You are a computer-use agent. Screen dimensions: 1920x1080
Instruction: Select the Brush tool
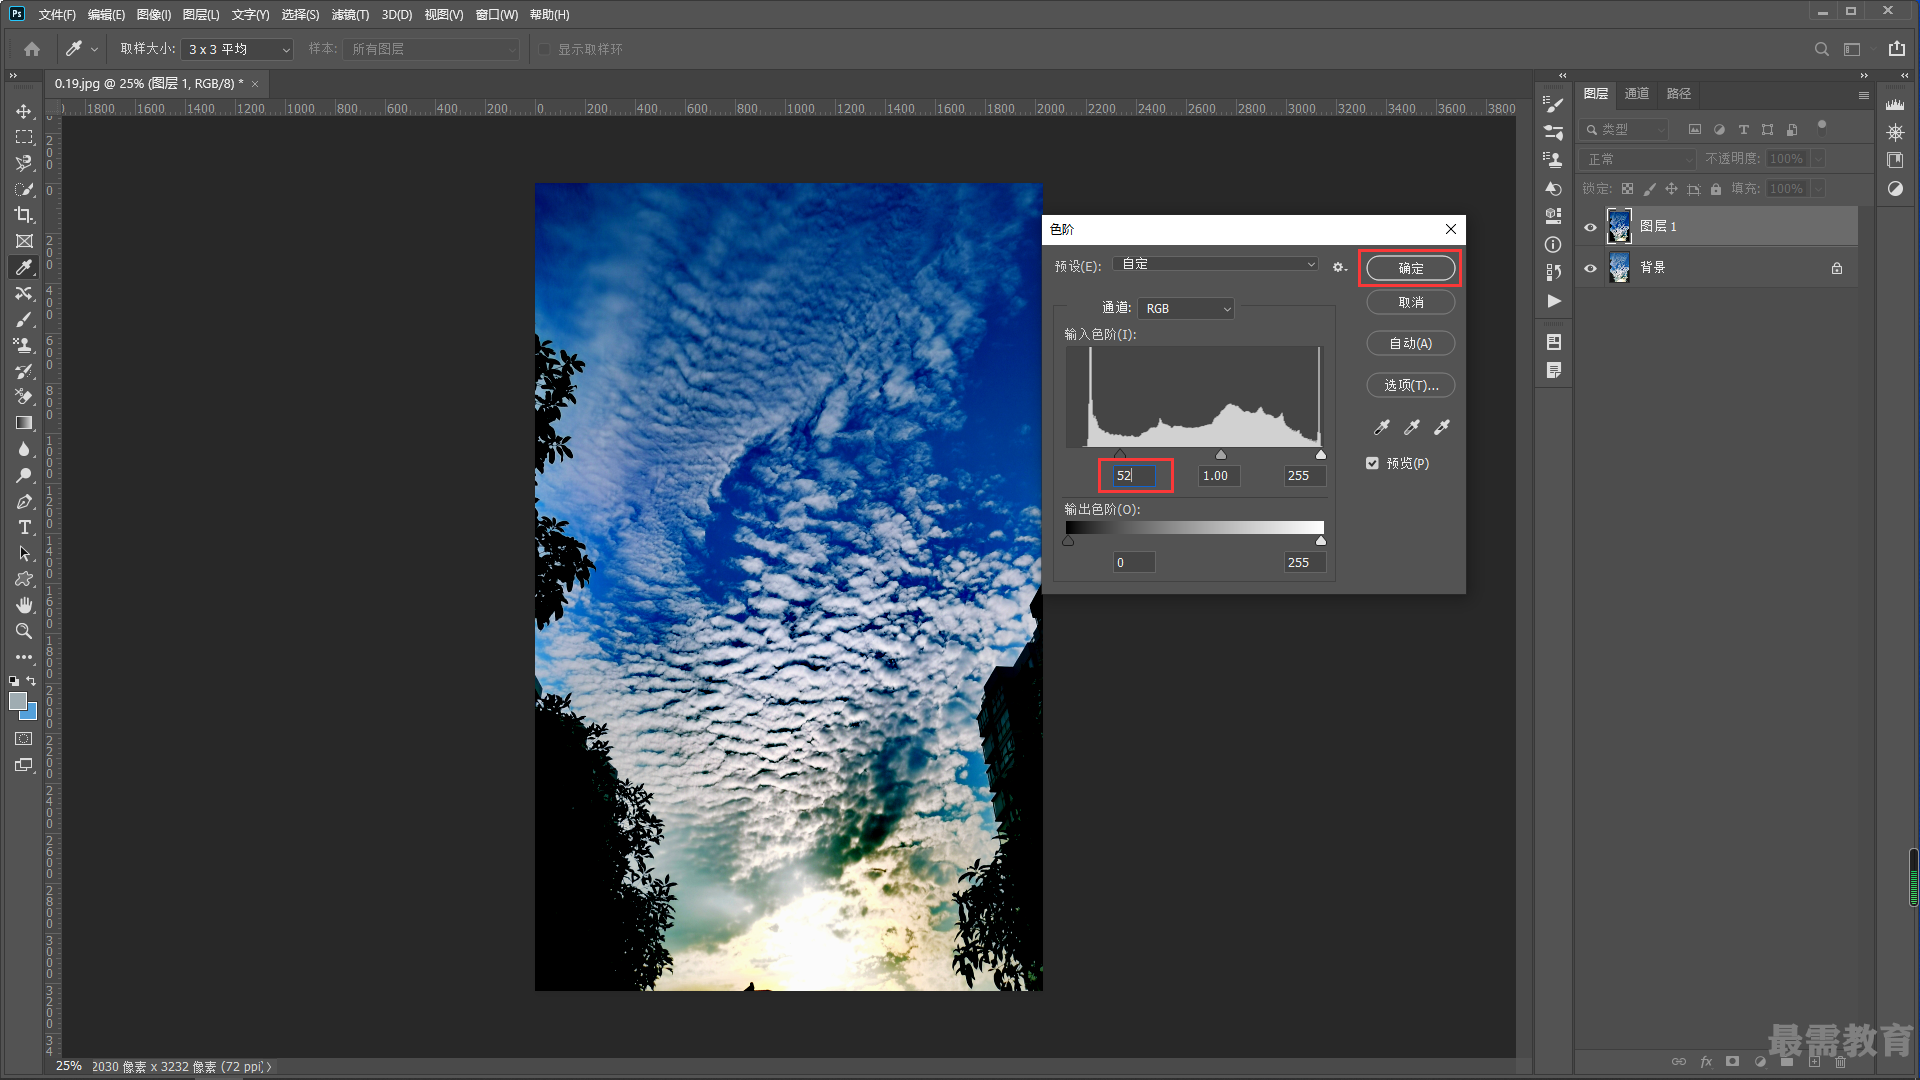coord(24,319)
